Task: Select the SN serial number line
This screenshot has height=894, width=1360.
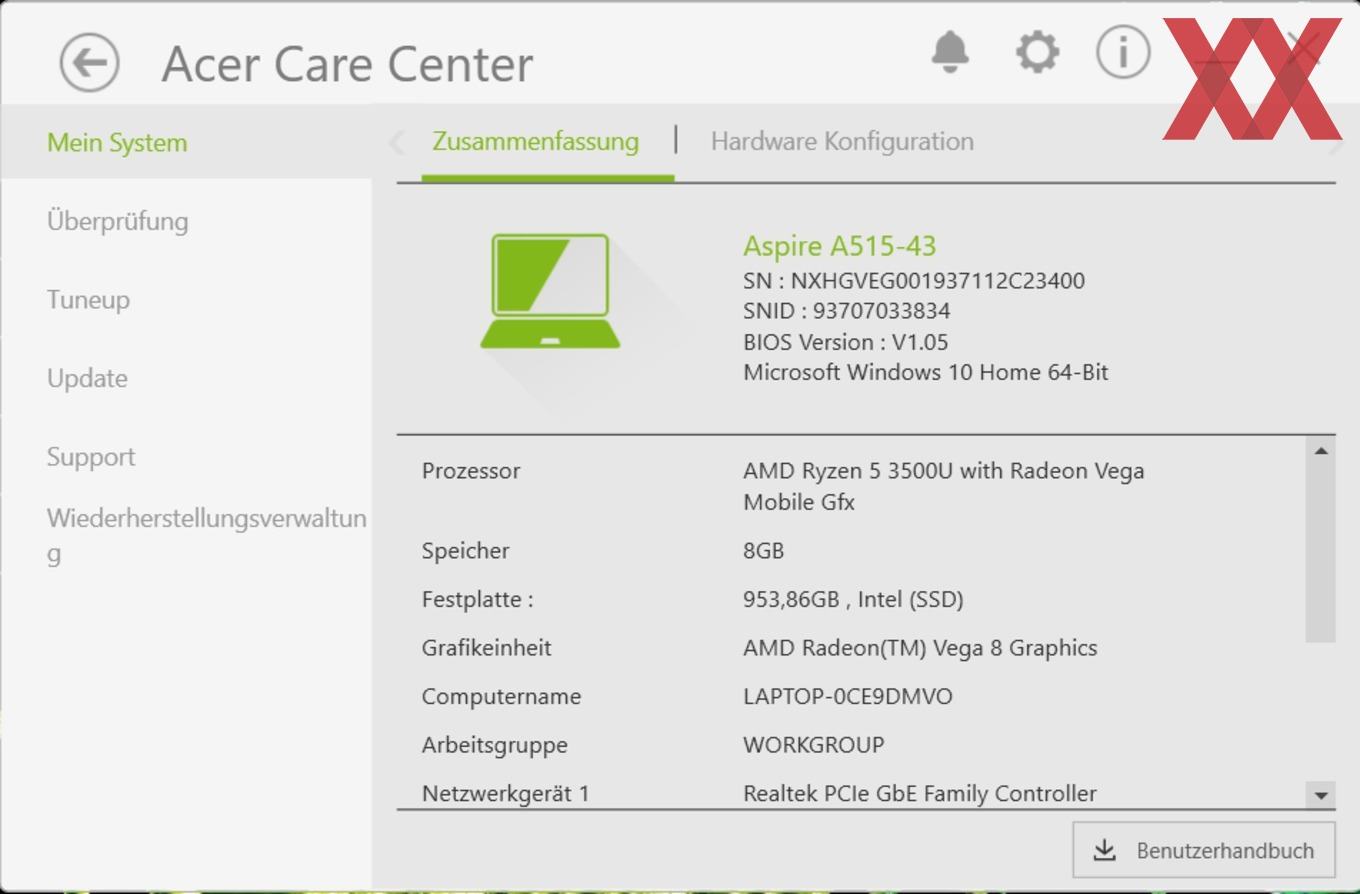Action: pyautogui.click(x=914, y=281)
